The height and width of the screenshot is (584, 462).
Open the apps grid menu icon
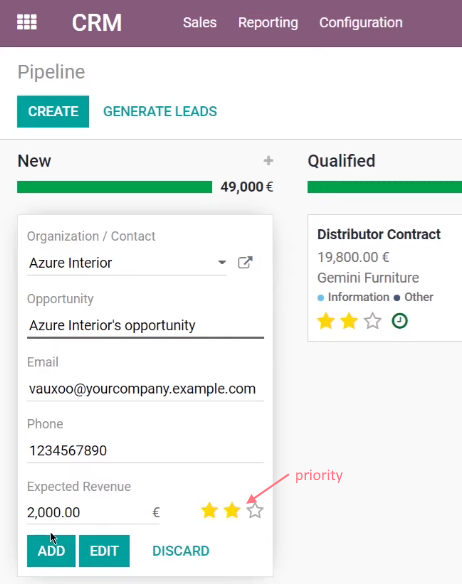(27, 22)
